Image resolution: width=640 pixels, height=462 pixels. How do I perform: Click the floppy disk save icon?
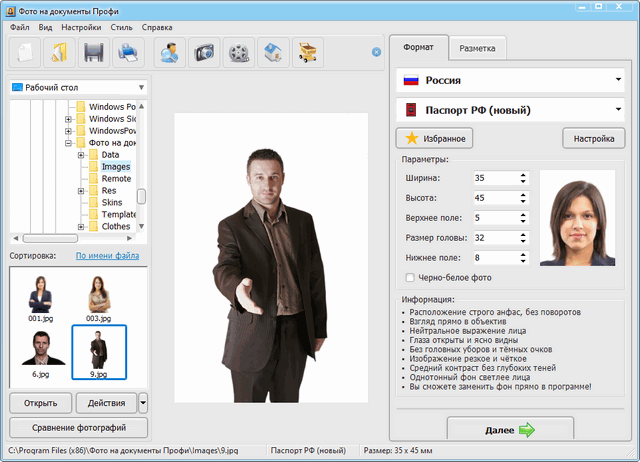click(93, 52)
